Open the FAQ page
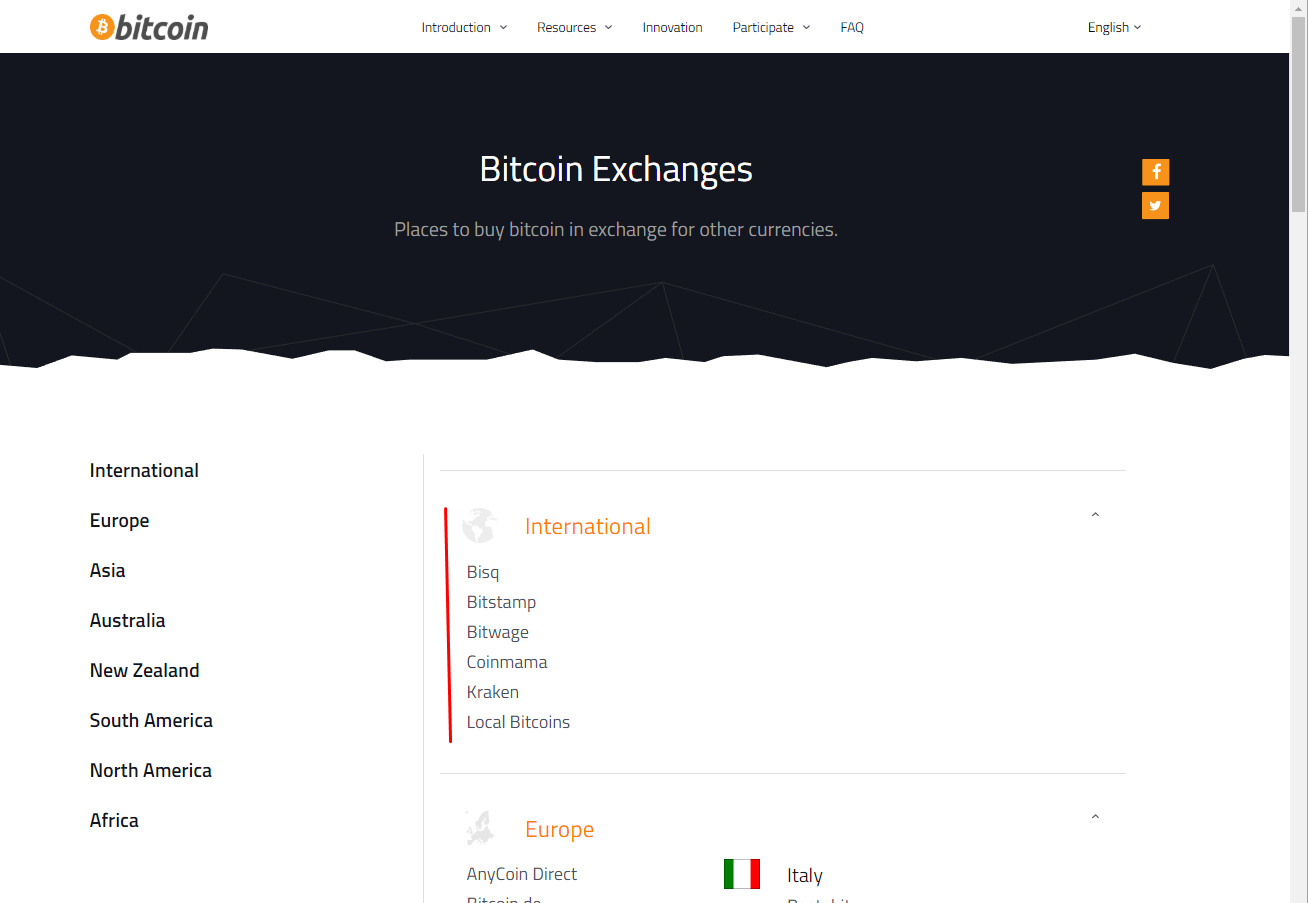The image size is (1308, 903). point(852,27)
